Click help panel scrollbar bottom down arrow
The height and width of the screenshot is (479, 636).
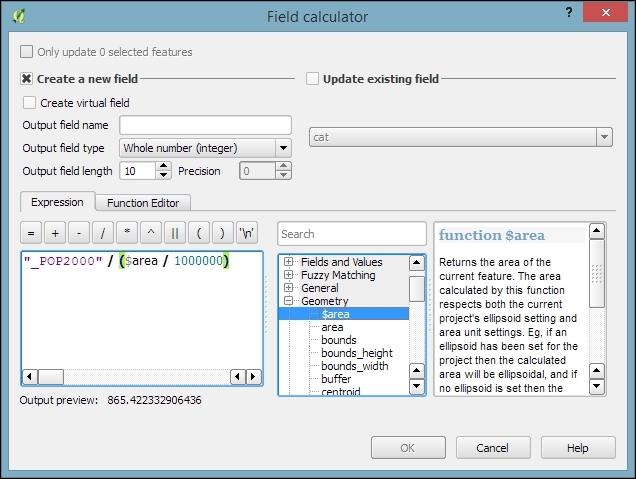pyautogui.click(x=597, y=387)
